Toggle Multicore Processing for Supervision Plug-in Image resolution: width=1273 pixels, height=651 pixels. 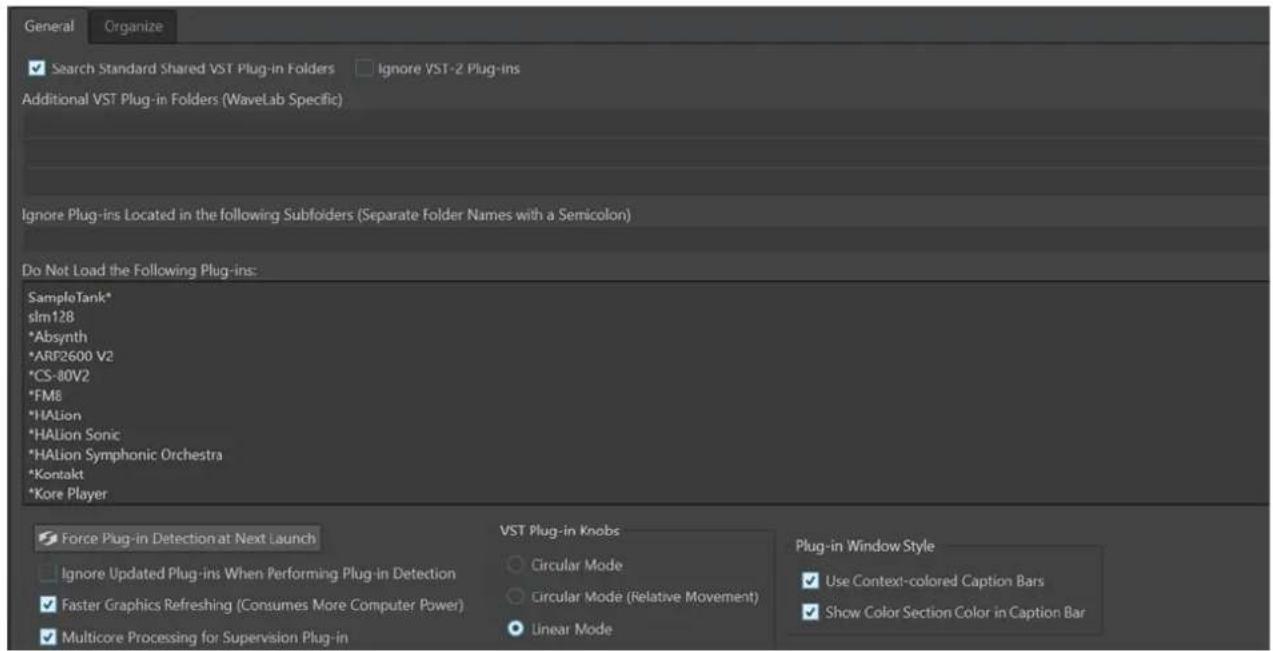(x=47, y=637)
